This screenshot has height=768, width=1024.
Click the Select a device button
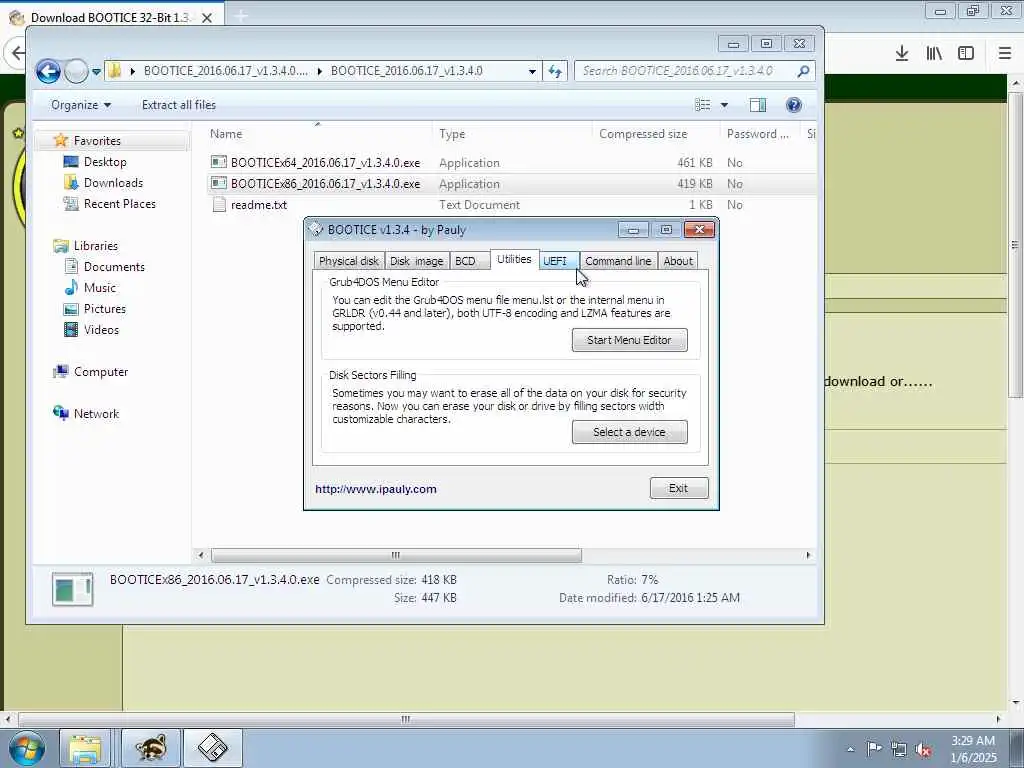click(x=630, y=432)
